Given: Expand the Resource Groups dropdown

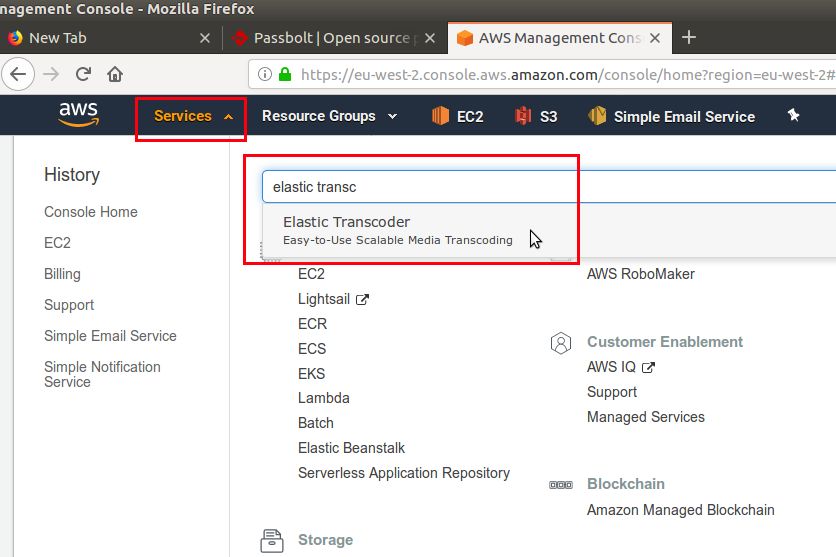Looking at the screenshot, I should coord(329,116).
